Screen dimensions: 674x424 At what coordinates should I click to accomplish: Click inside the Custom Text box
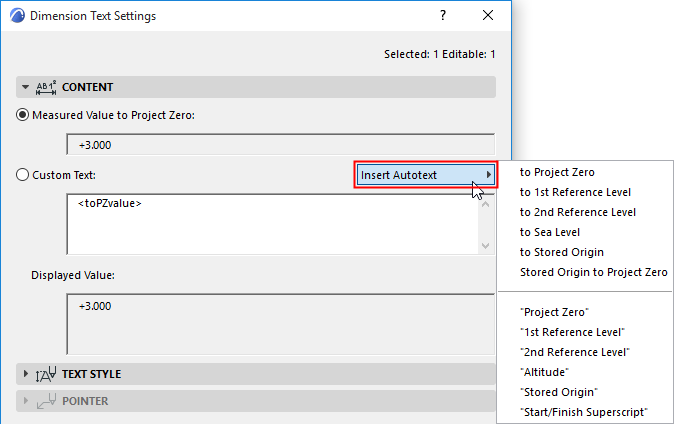tap(270, 225)
